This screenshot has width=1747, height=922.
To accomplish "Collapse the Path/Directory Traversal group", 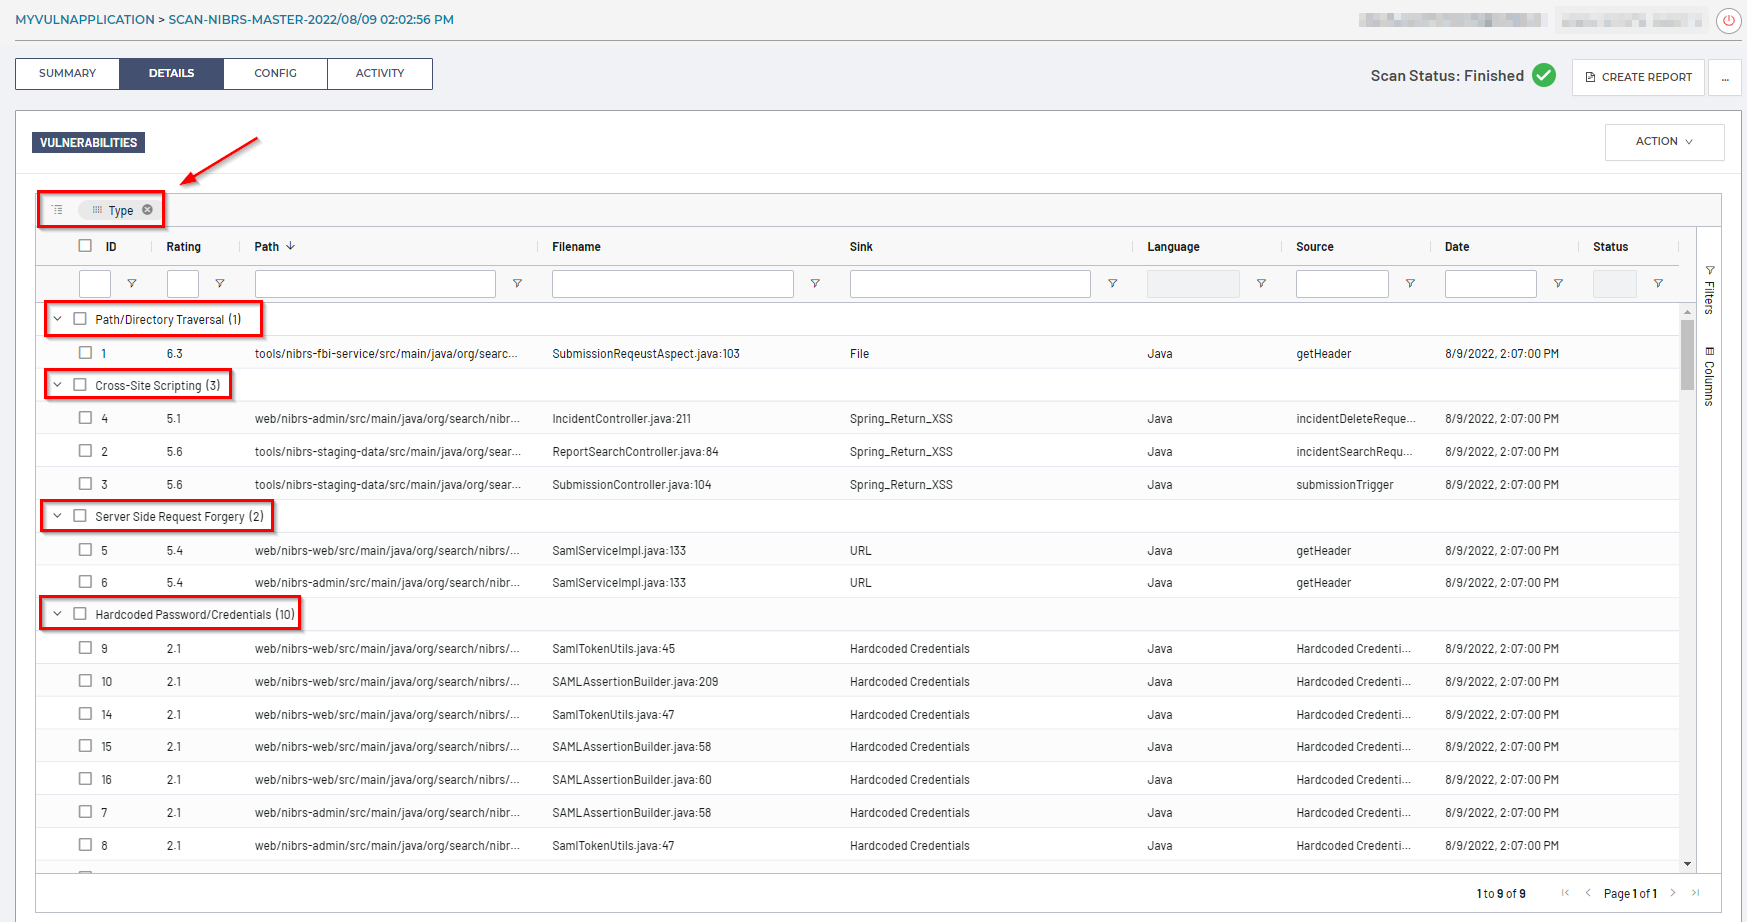I will (x=57, y=319).
